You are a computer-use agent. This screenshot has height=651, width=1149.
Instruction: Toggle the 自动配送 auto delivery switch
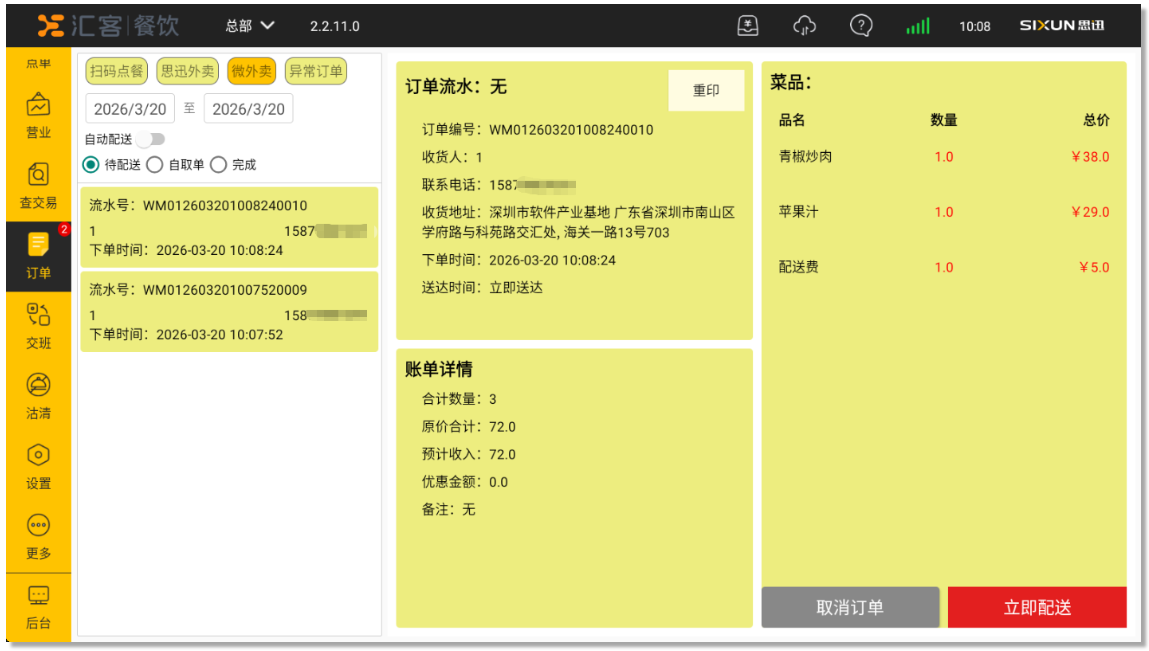(x=152, y=139)
